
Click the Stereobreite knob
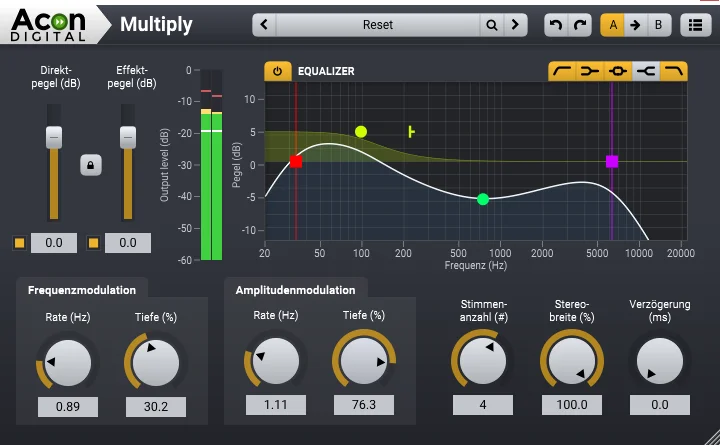pos(572,361)
